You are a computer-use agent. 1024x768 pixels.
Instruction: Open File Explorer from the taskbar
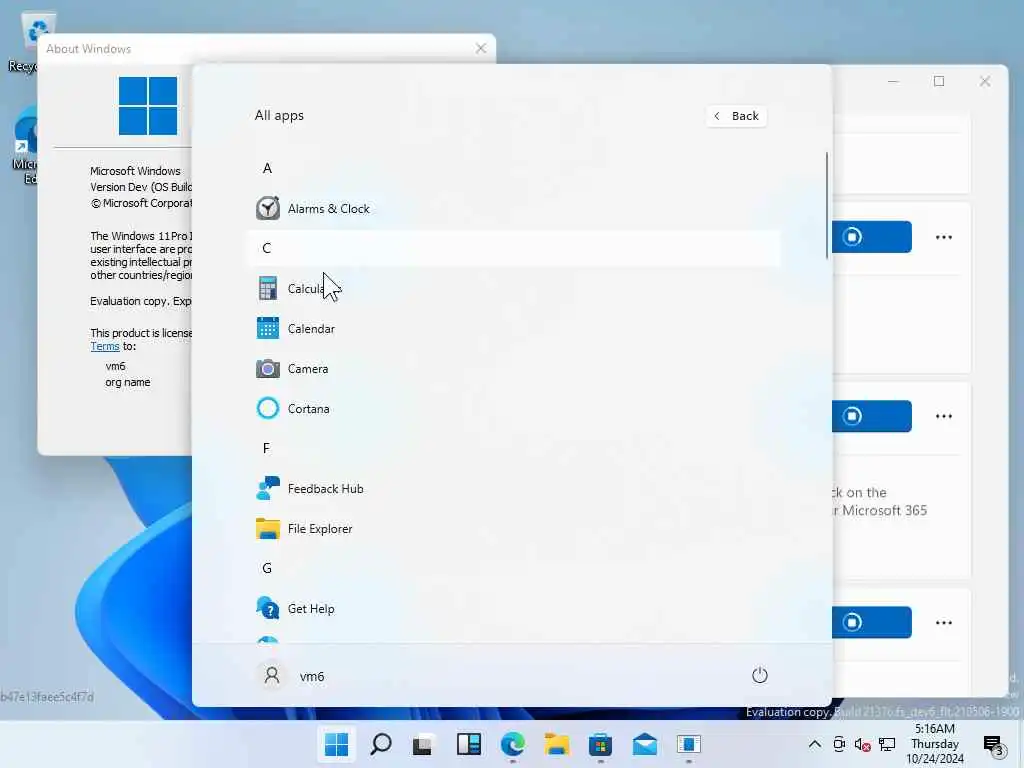tap(556, 744)
